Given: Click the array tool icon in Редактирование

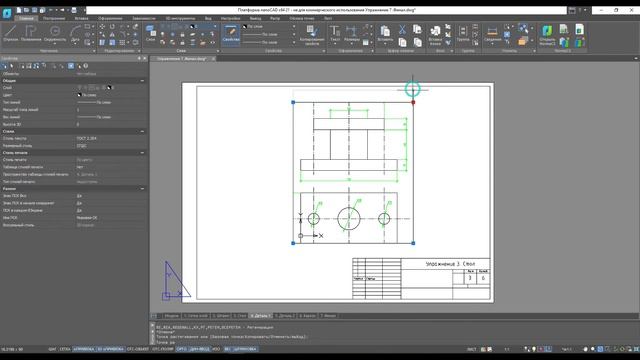Looking at the screenshot, I should [122, 42].
